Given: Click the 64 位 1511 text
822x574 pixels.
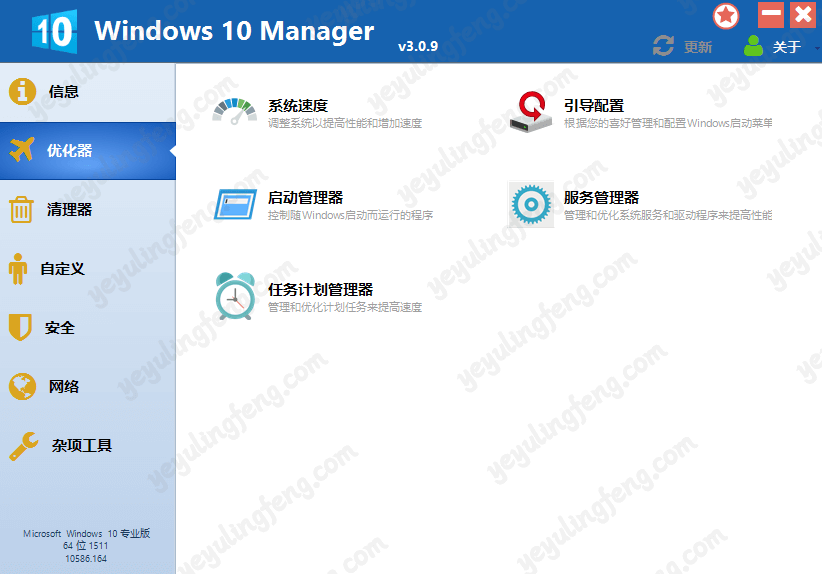Looking at the screenshot, I should point(85,546).
